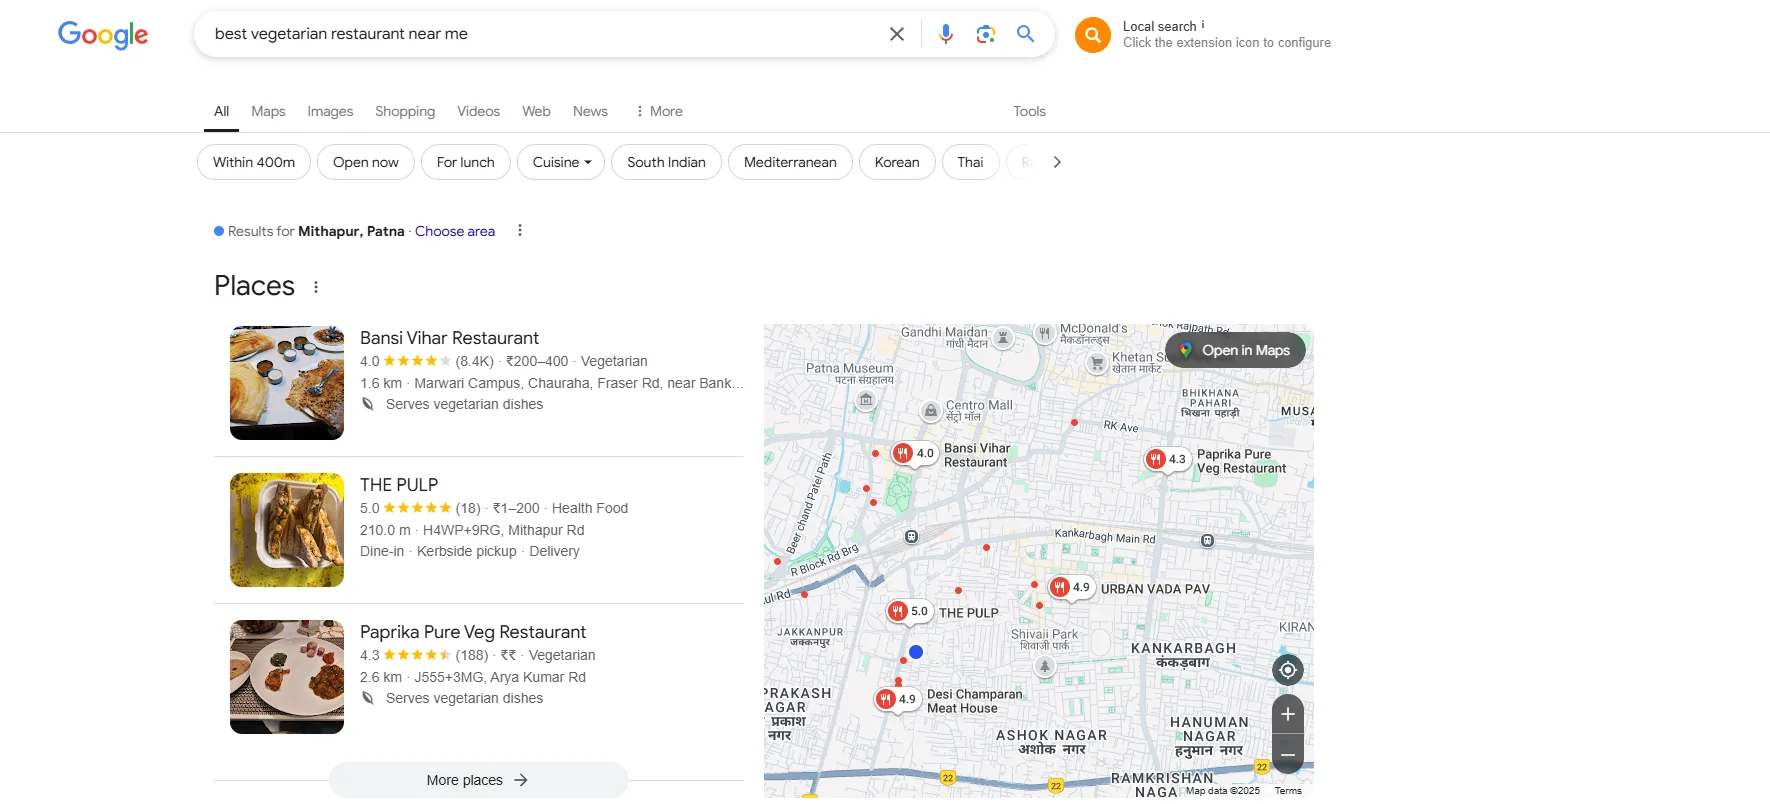
Task: Click the map Terms link
Action: pos(1288,791)
